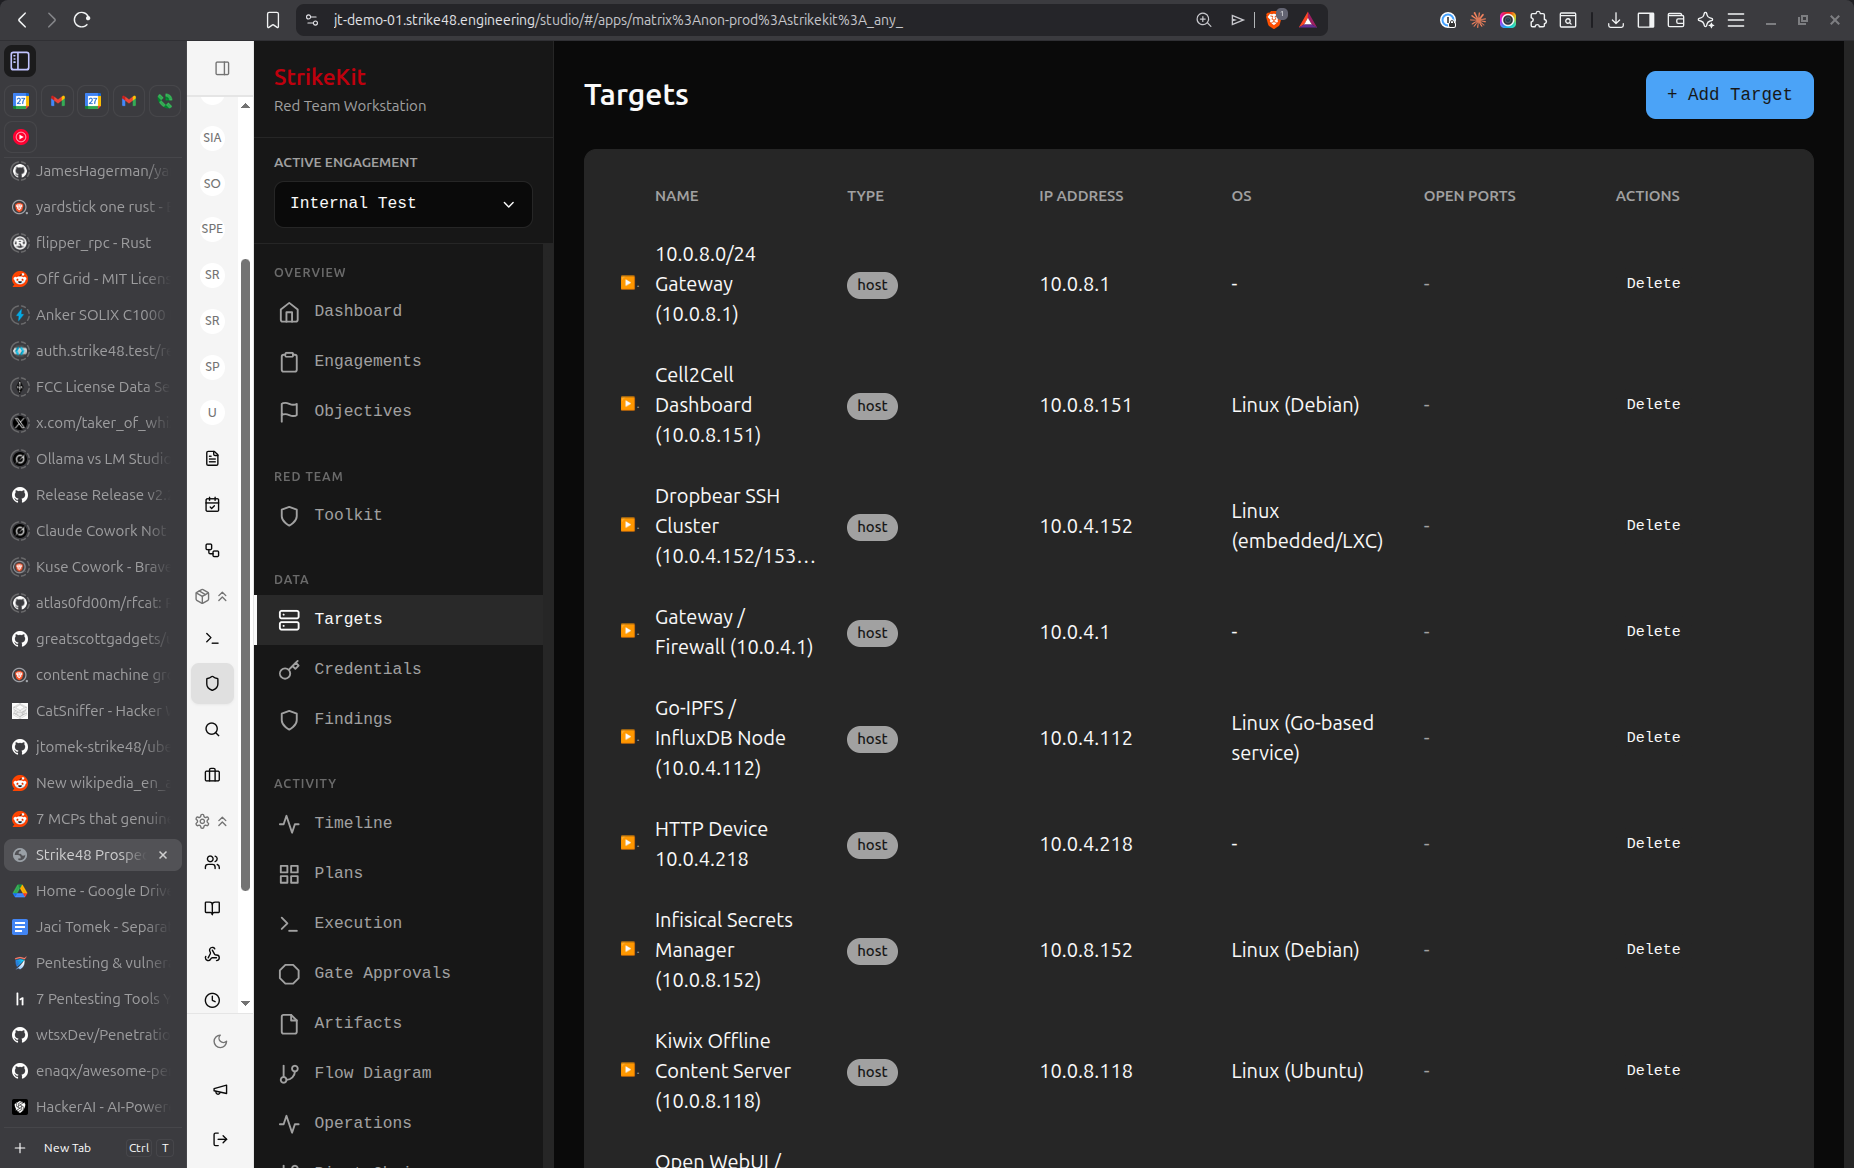1854x1168 pixels.
Task: Click the browser address bar URL
Action: (x=618, y=20)
